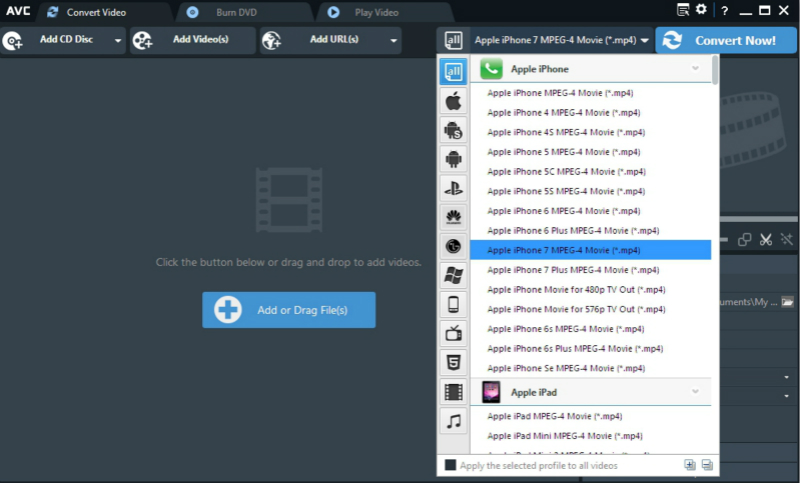Click the add profile plus icon at dropdown bottom
The width and height of the screenshot is (800, 483).
coord(689,465)
